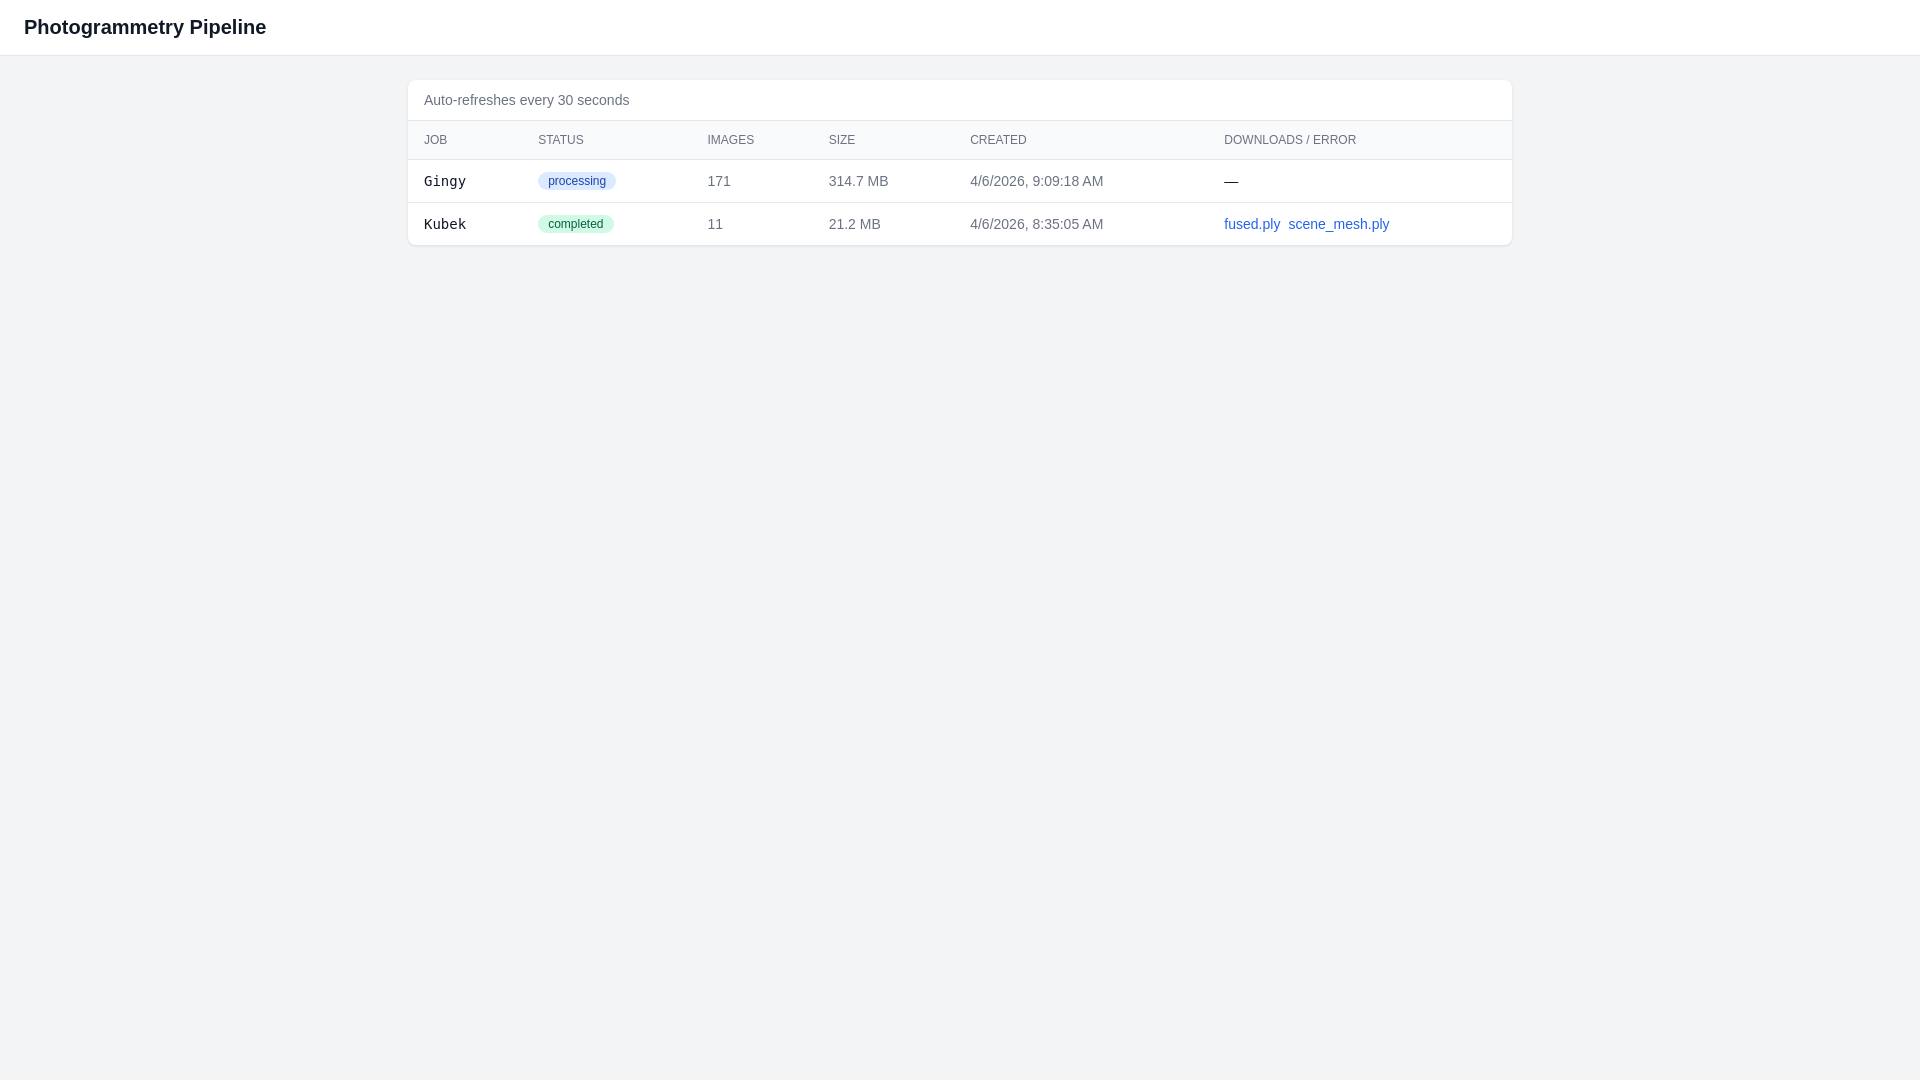Click the IMAGES column header

731,140
